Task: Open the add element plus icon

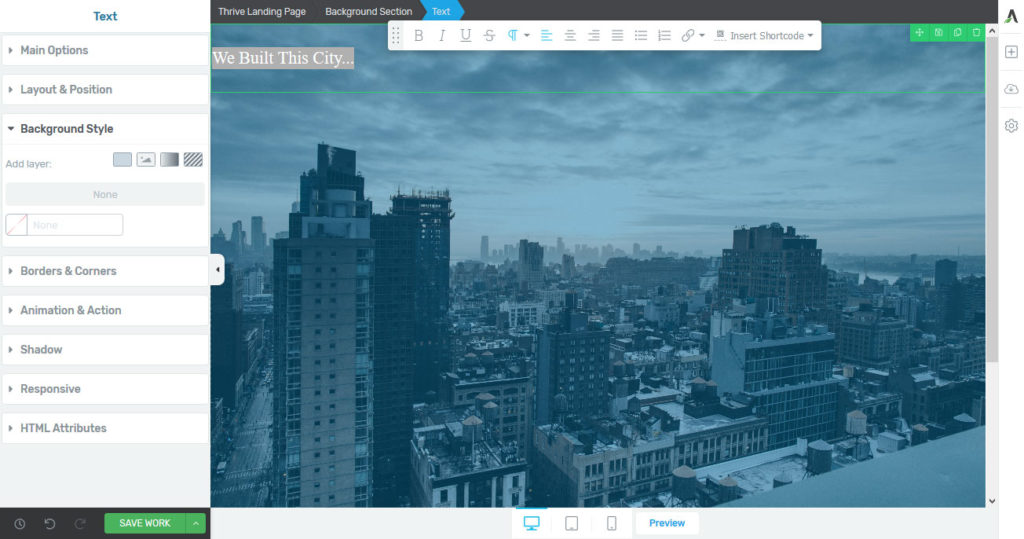Action: coord(1011,52)
